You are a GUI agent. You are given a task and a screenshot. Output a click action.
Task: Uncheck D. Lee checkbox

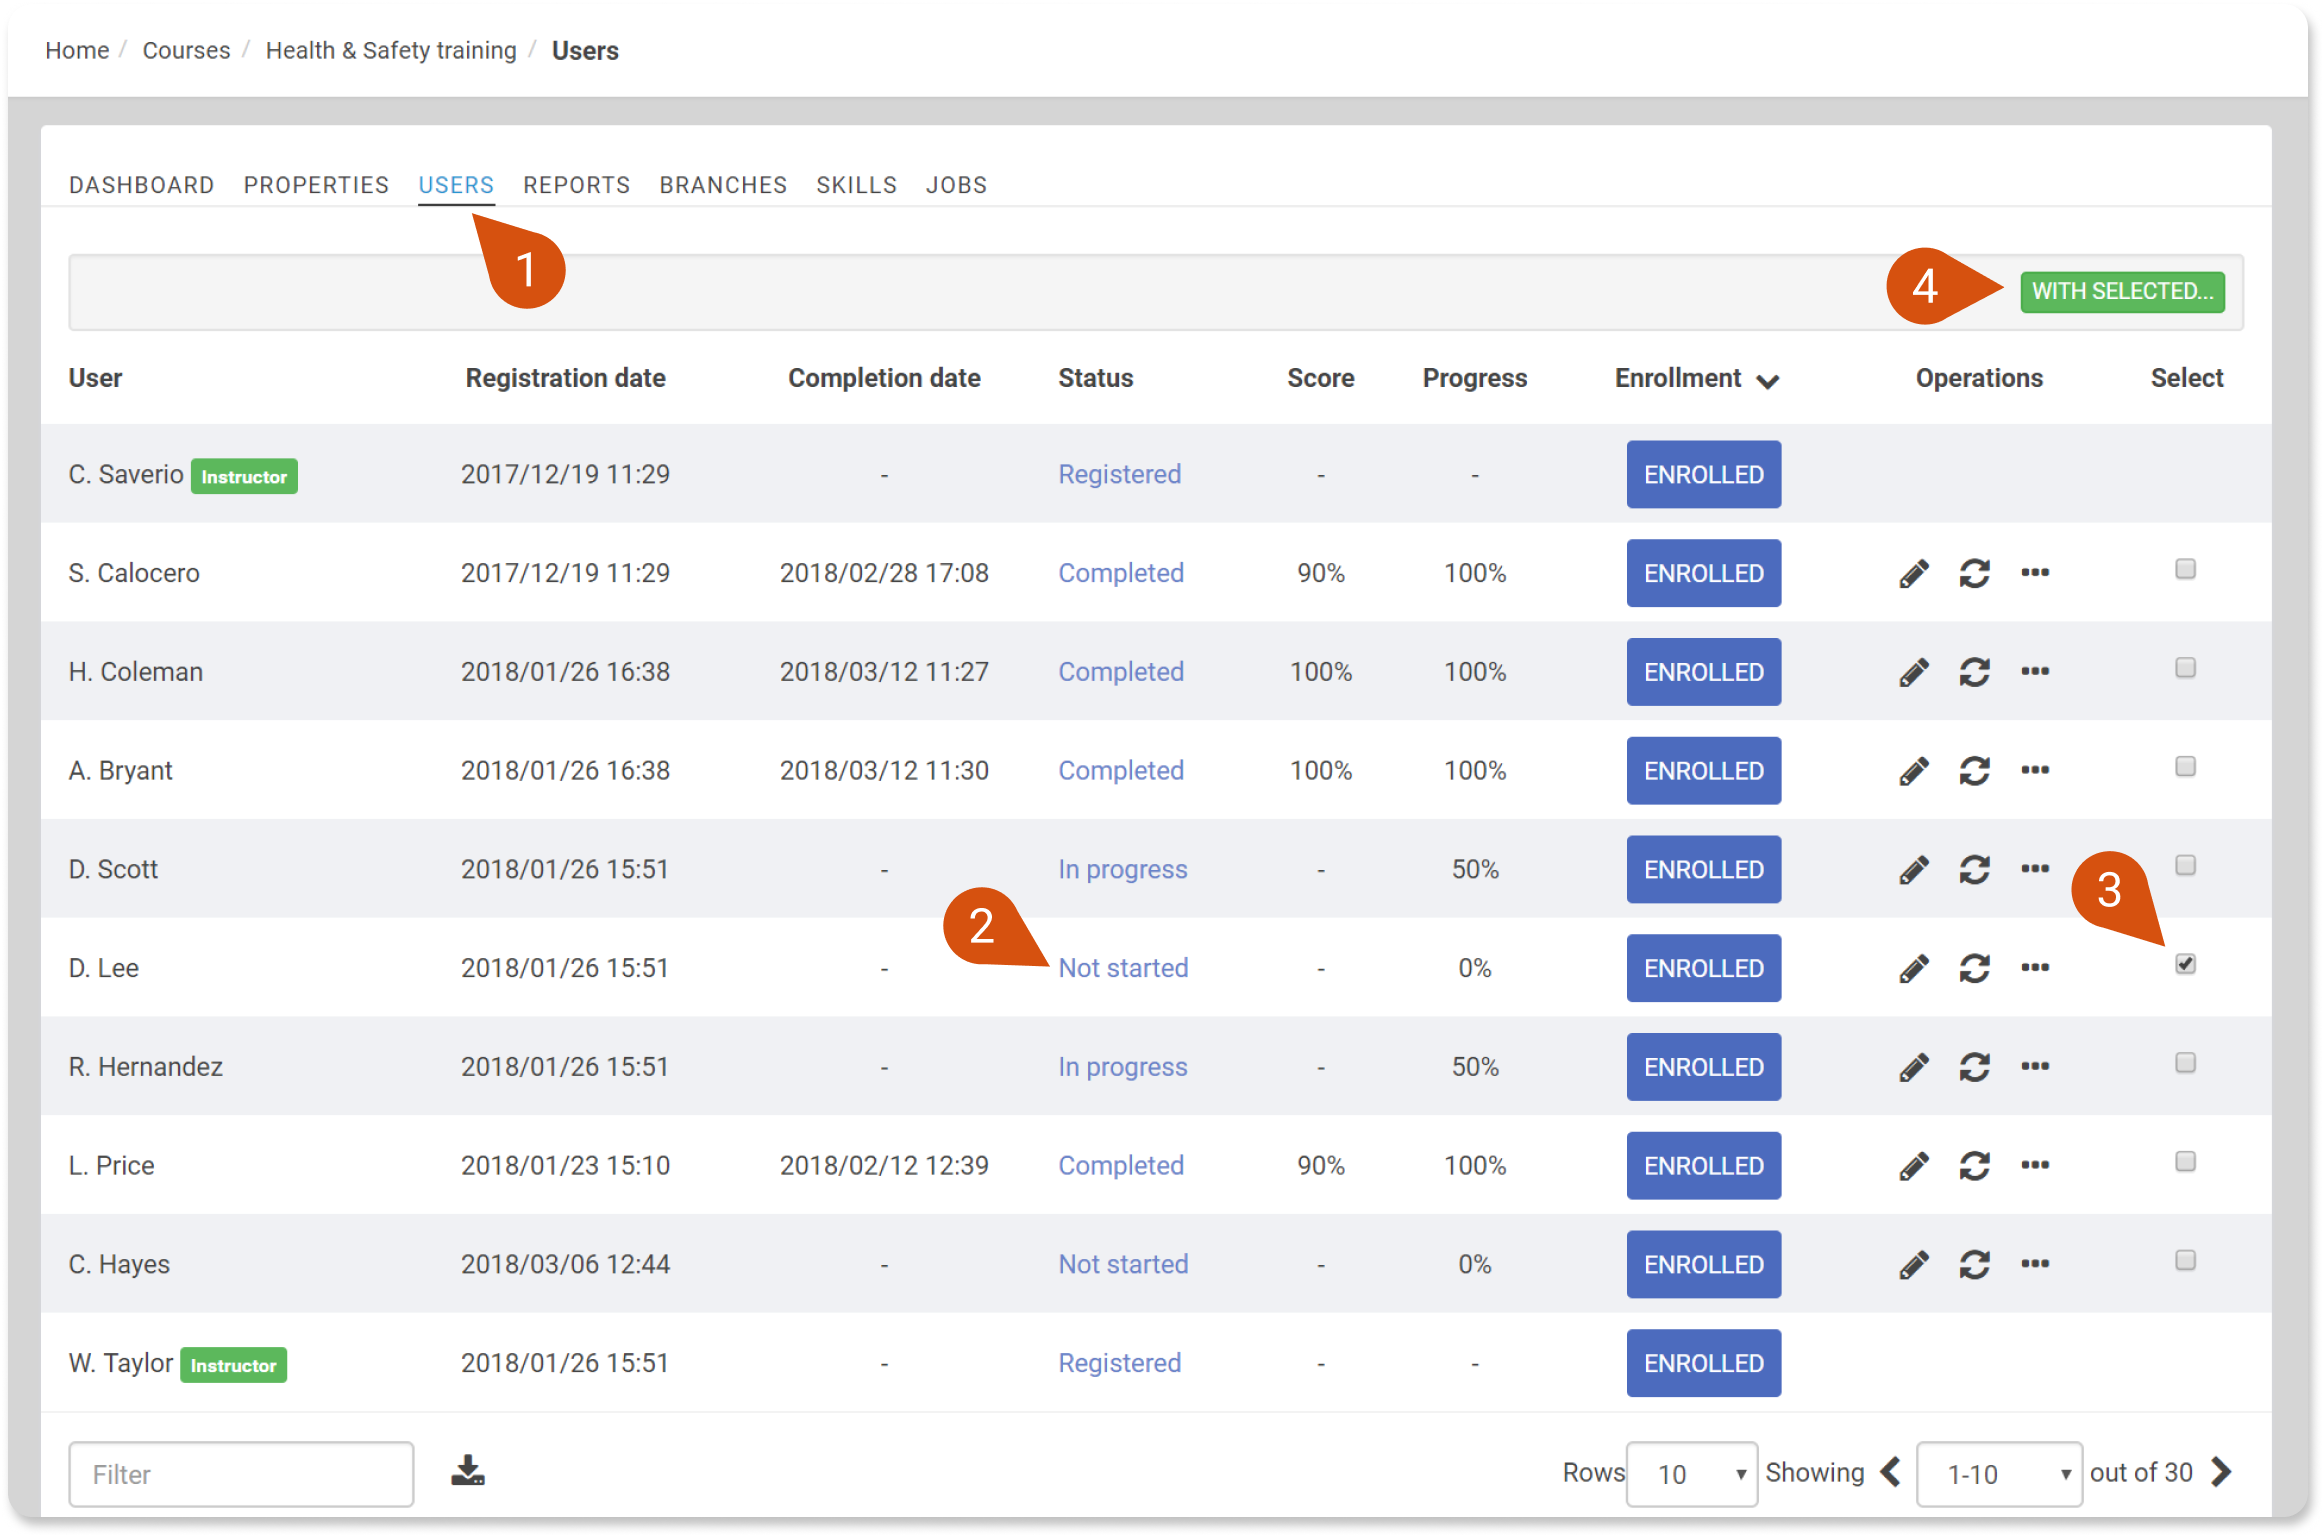[x=2185, y=964]
